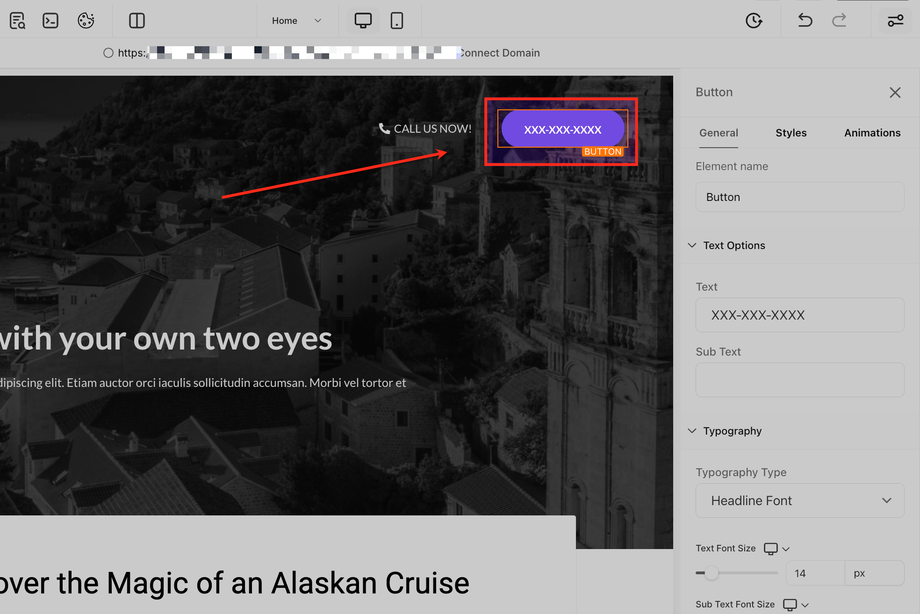
Task: Collapse the Text Options section
Action: [691, 246]
